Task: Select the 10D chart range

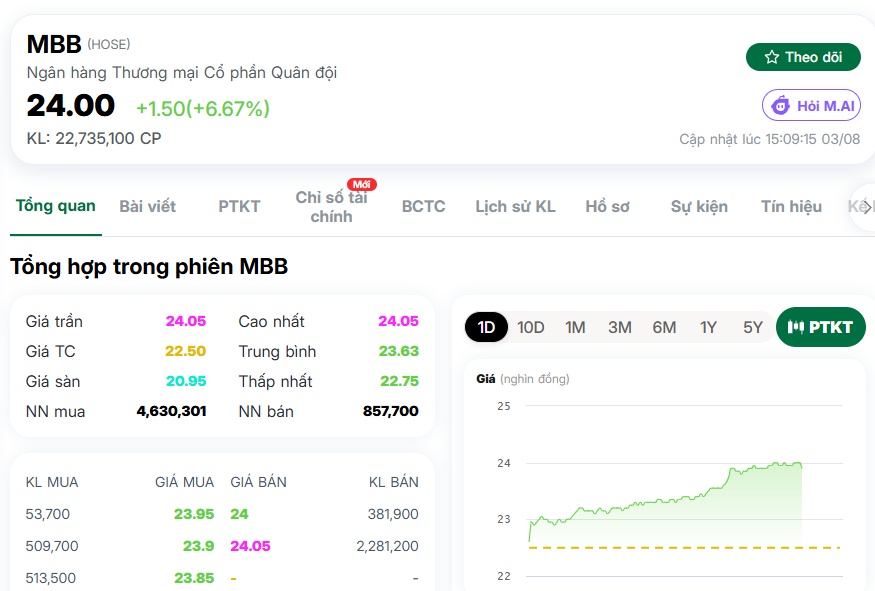Action: tap(531, 327)
